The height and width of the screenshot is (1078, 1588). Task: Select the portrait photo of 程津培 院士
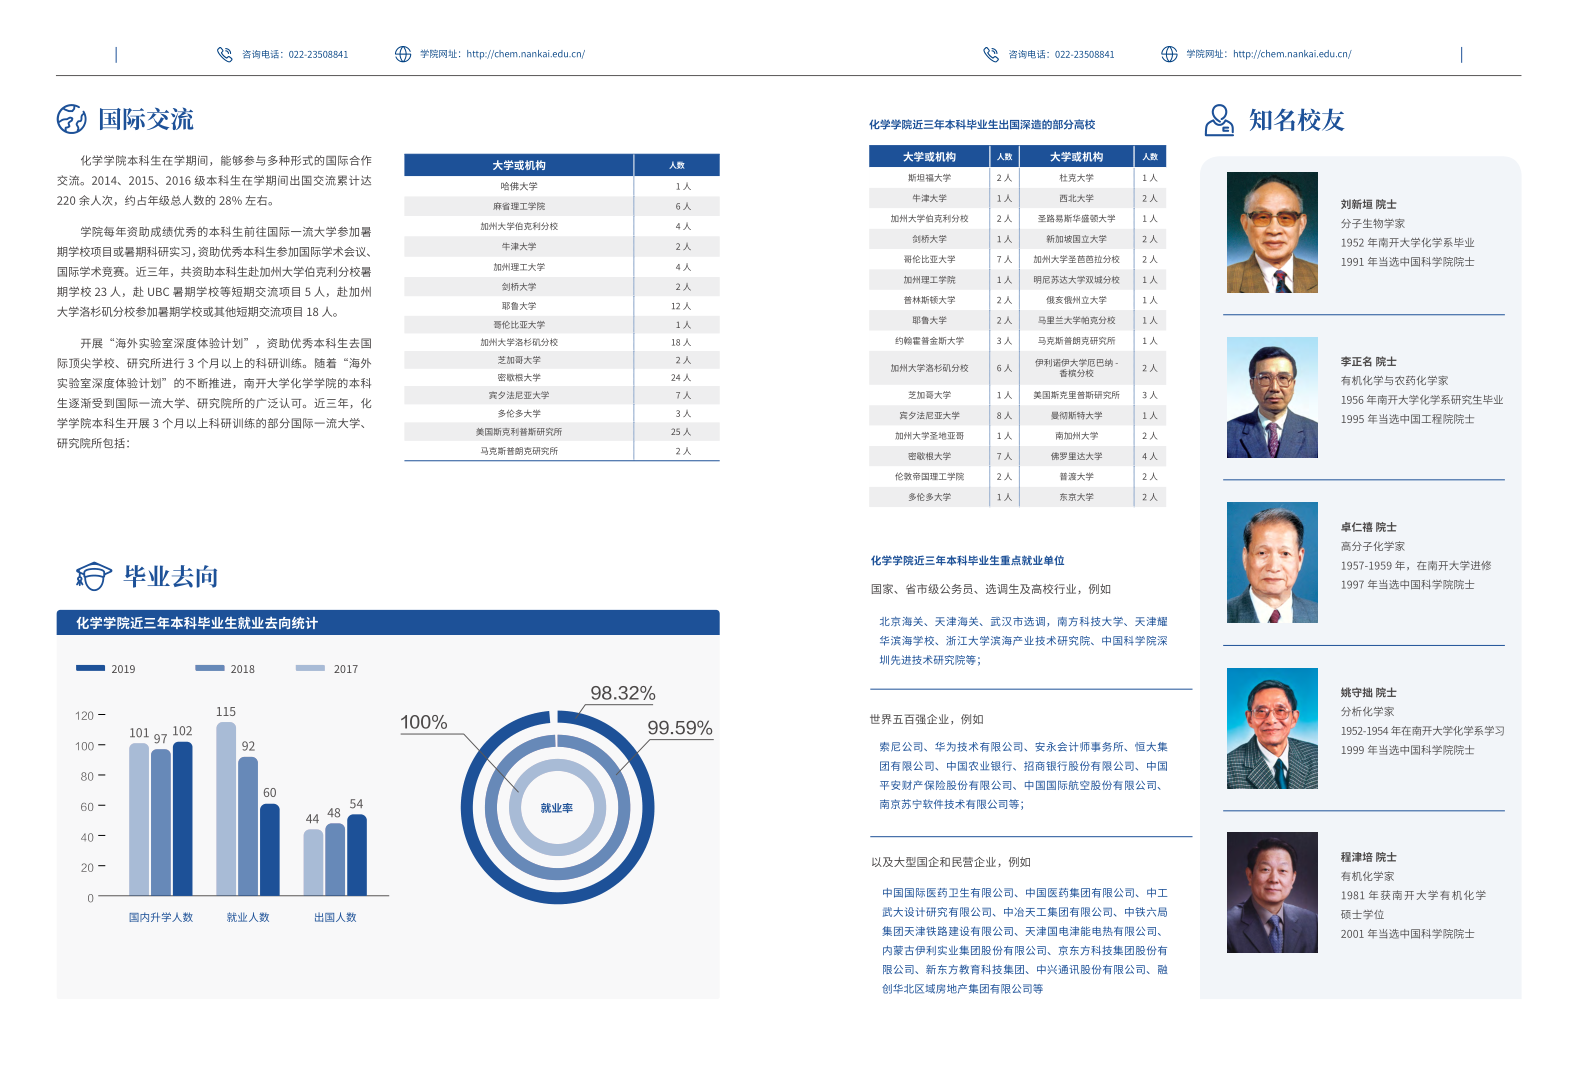pos(1272,892)
